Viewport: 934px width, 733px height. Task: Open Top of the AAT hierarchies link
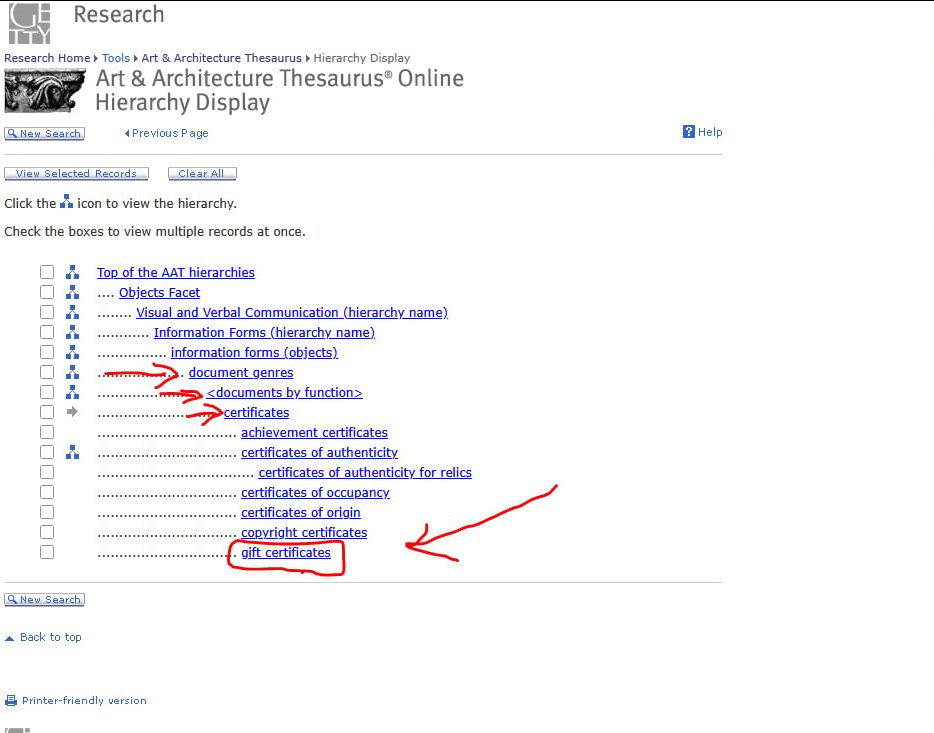click(x=176, y=272)
